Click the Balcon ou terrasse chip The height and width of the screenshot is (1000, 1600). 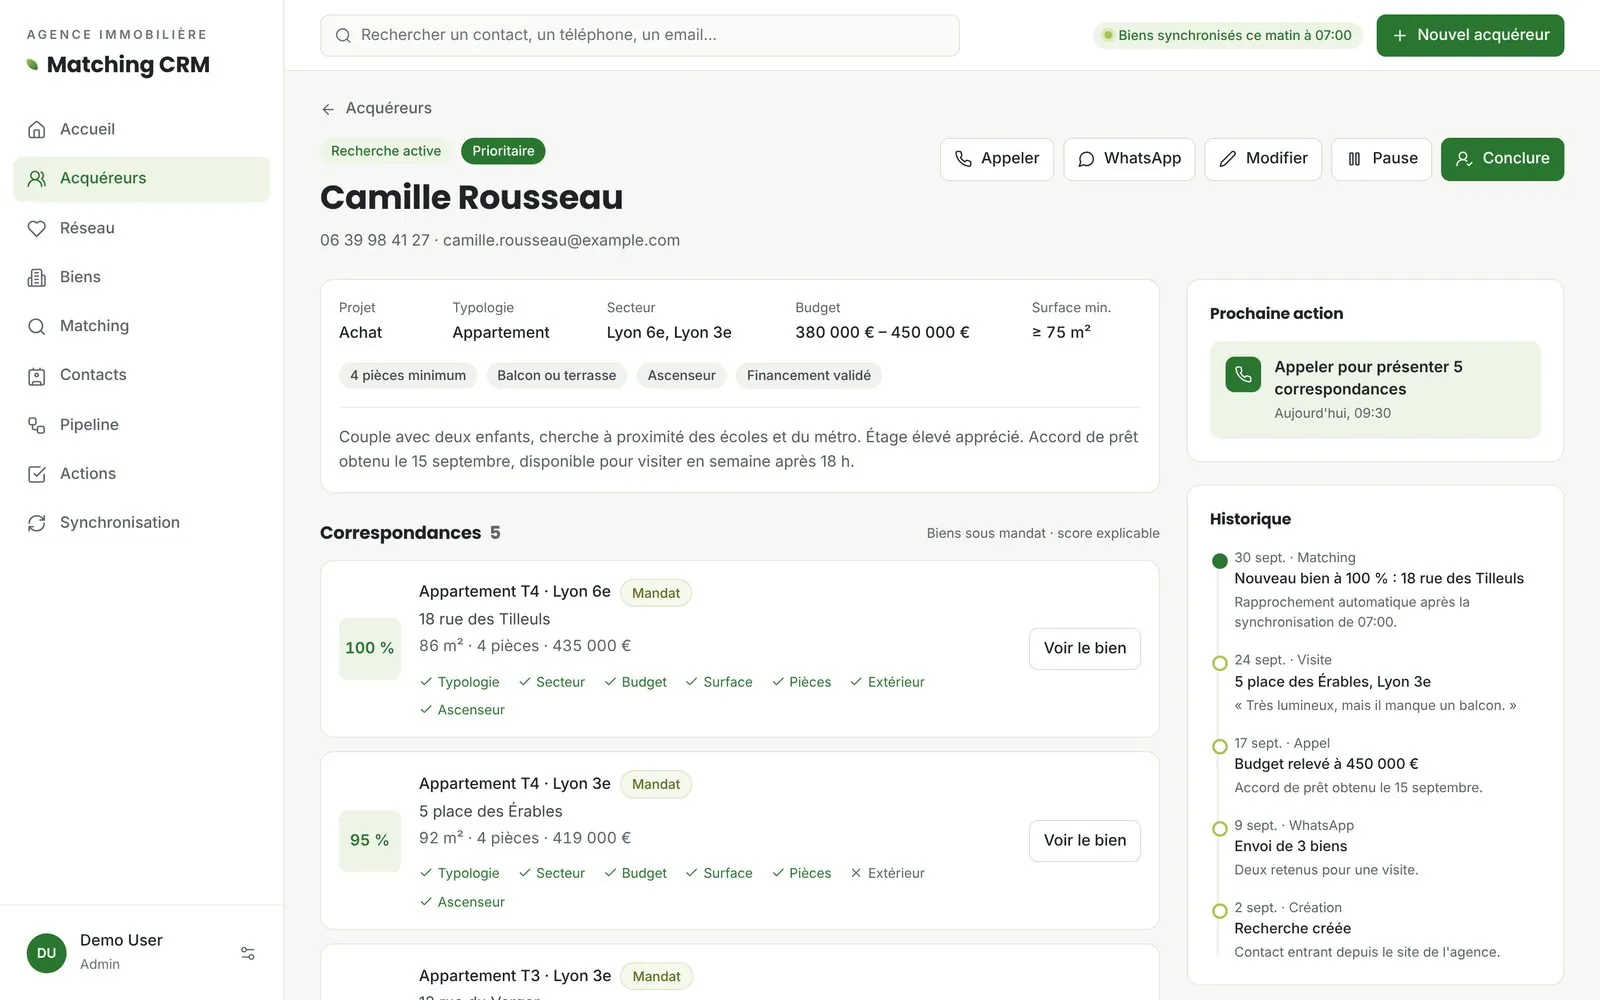pyautogui.click(x=557, y=376)
